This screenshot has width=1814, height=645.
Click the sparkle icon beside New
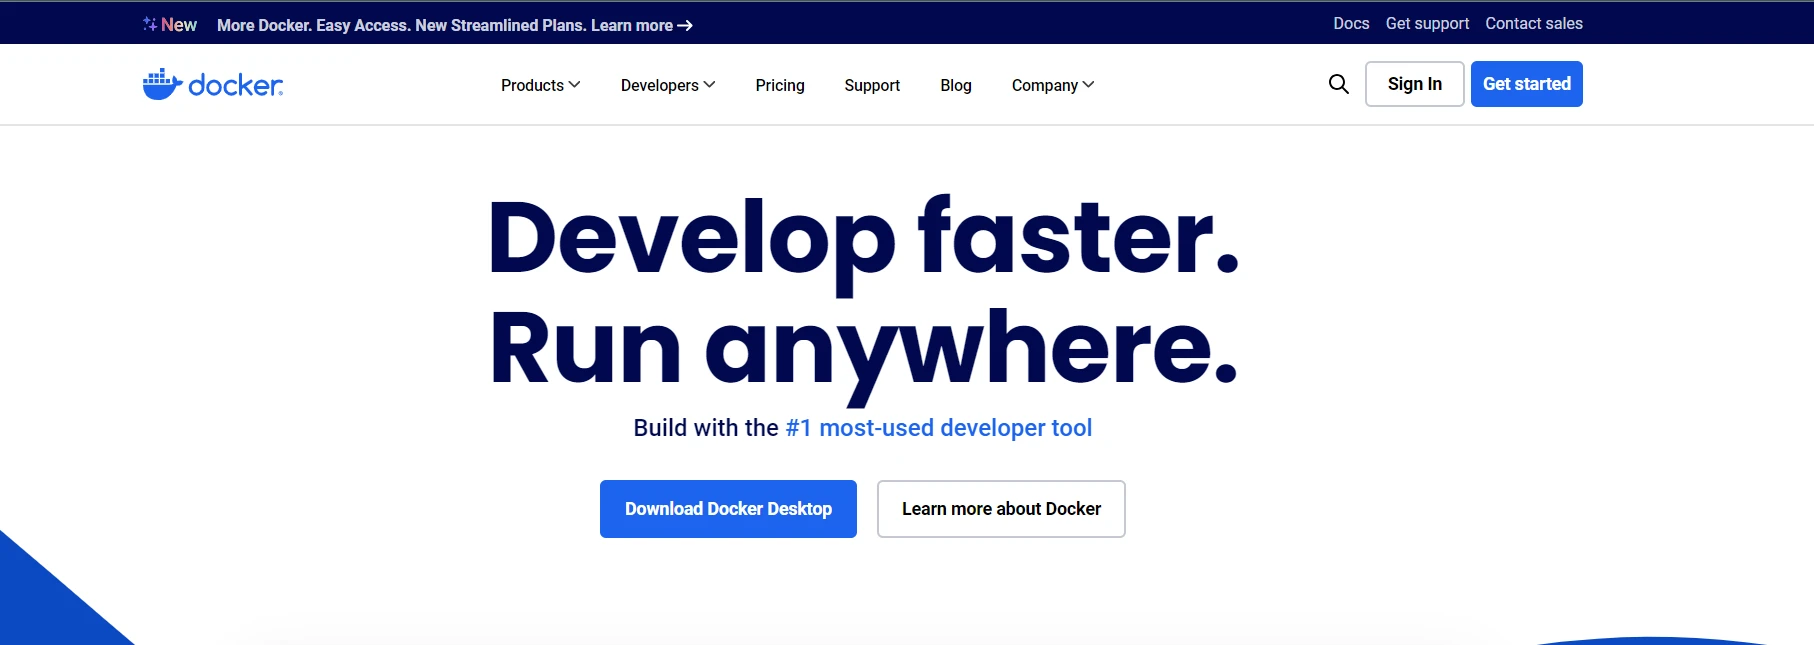point(149,24)
